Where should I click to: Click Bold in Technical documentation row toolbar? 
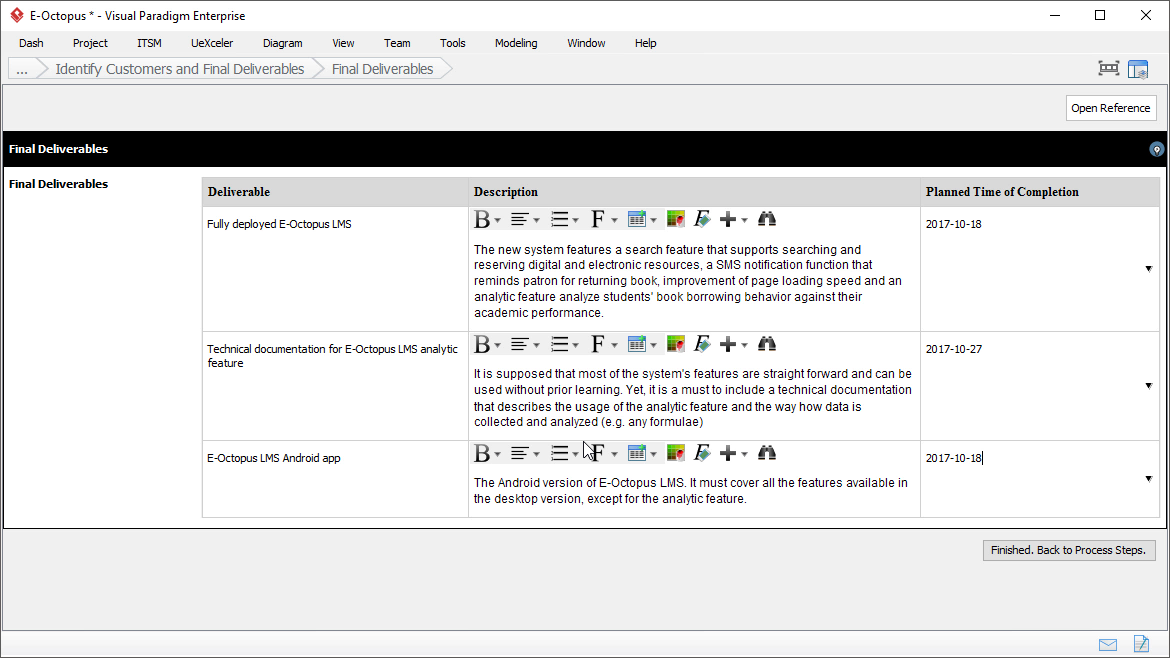tap(482, 344)
